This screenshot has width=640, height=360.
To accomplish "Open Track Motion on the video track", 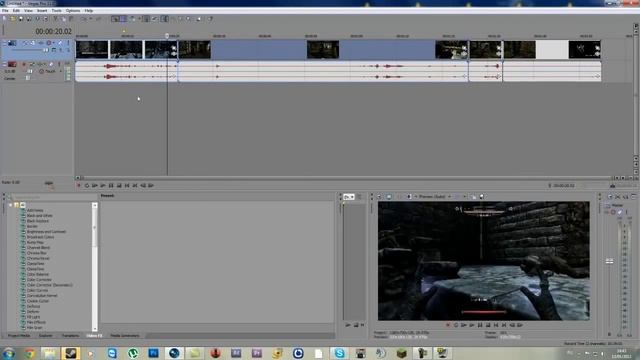I will click(x=33, y=42).
